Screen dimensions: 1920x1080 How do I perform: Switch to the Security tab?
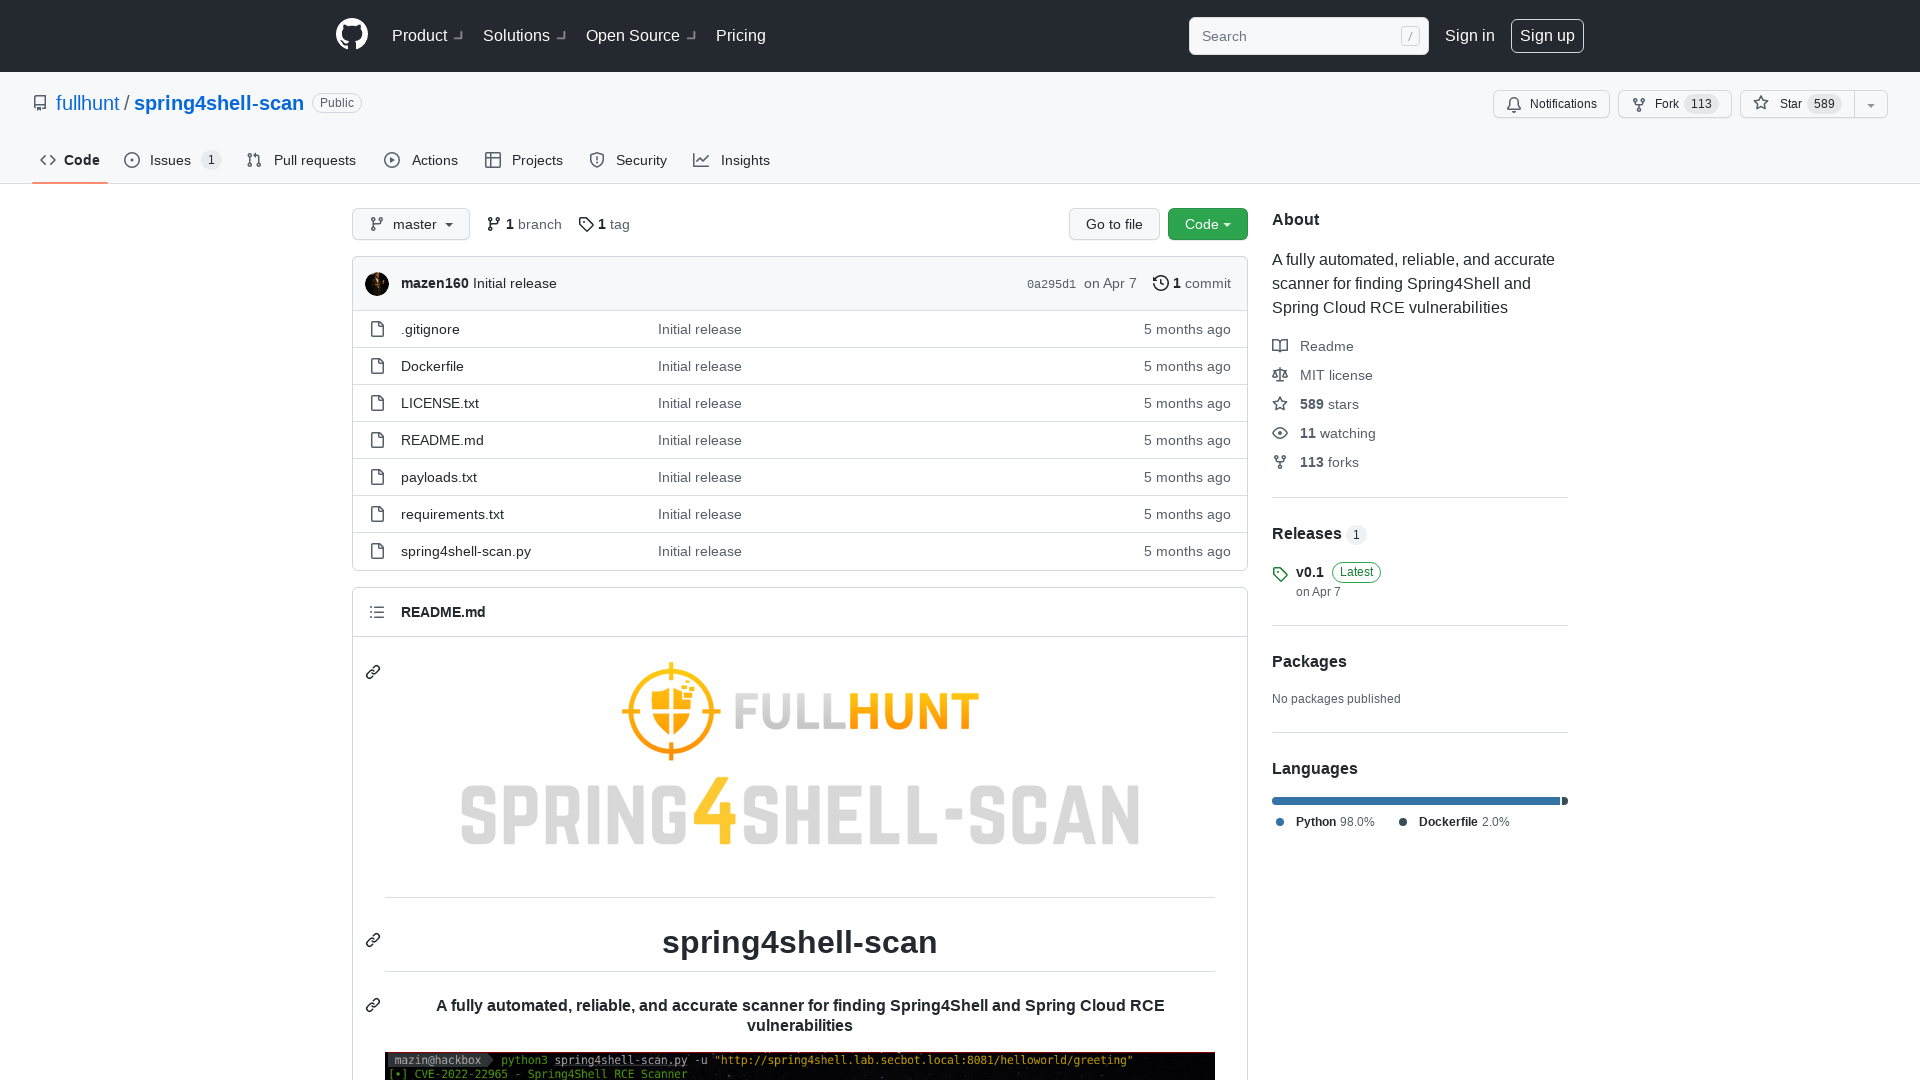click(628, 160)
